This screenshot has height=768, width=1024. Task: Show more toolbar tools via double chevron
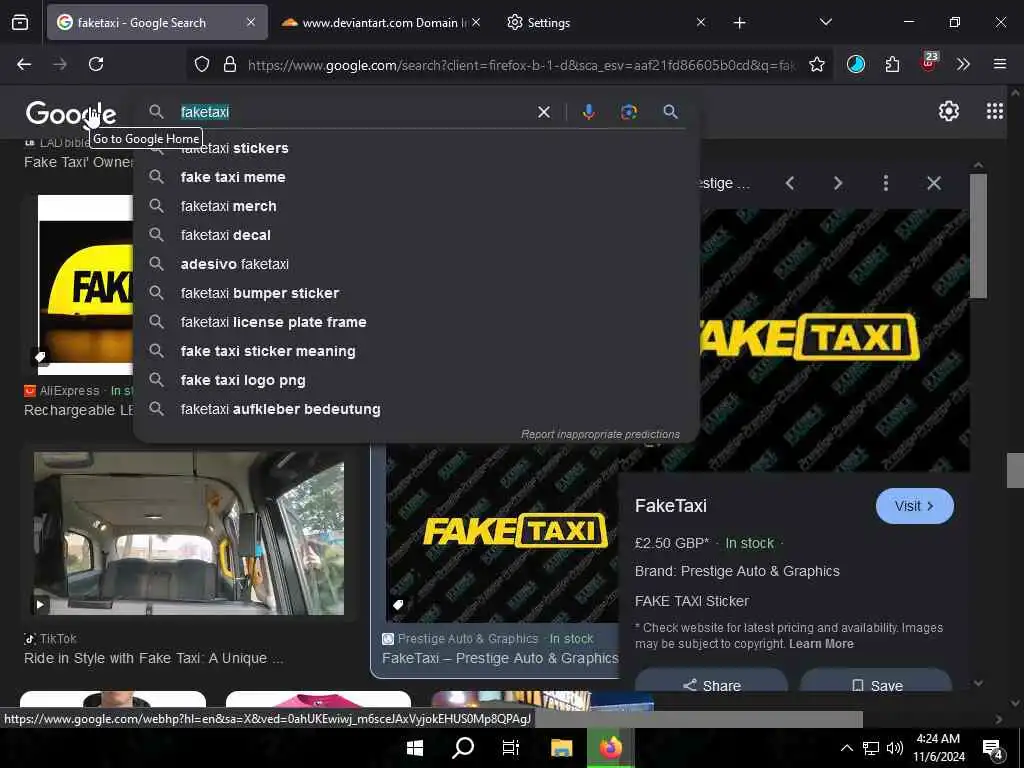click(963, 64)
